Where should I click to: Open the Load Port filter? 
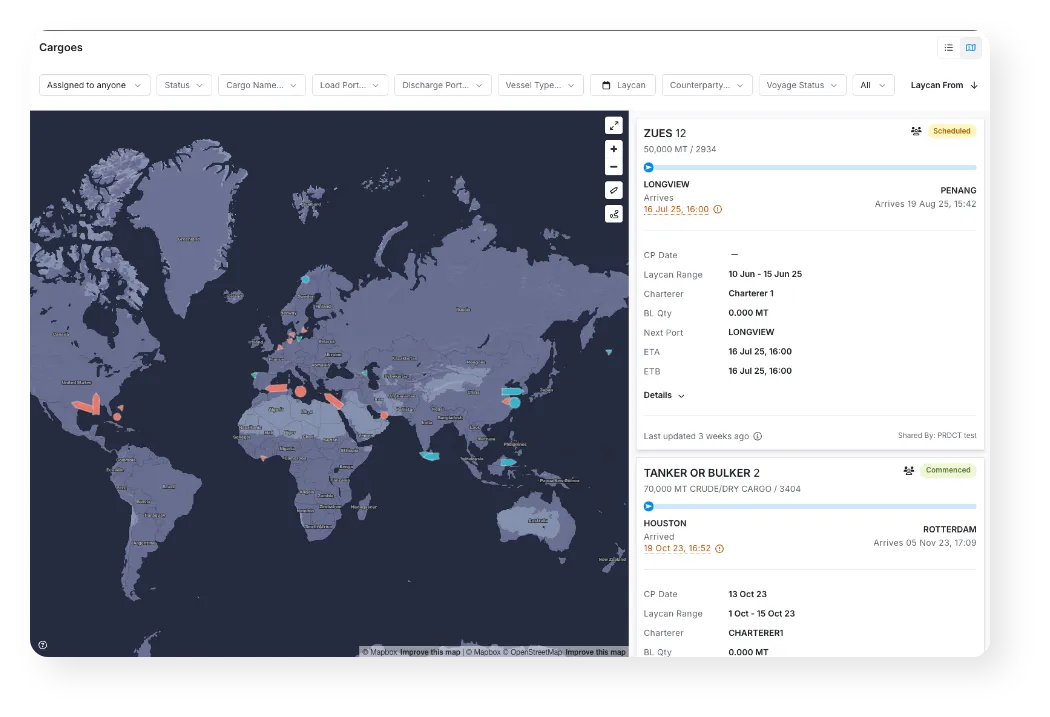point(349,85)
